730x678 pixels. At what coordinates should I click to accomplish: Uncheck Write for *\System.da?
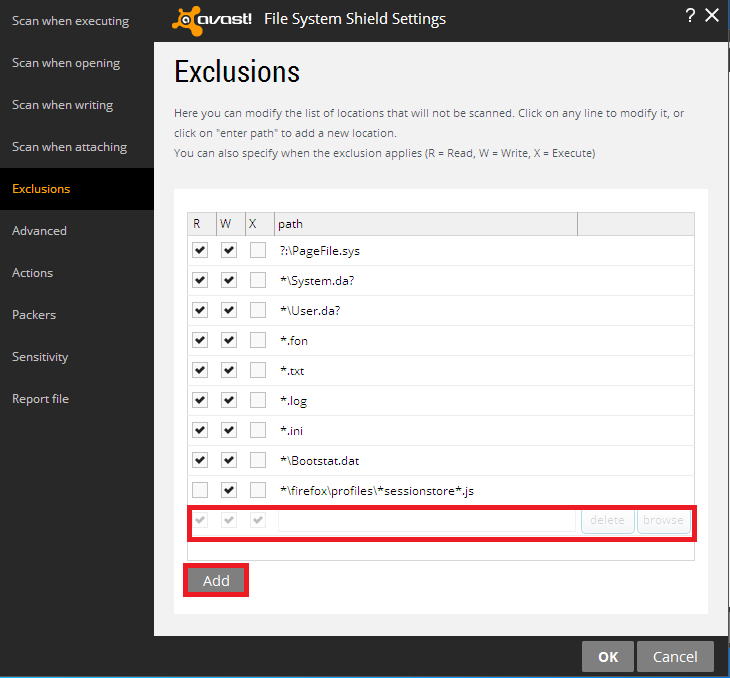tap(229, 280)
